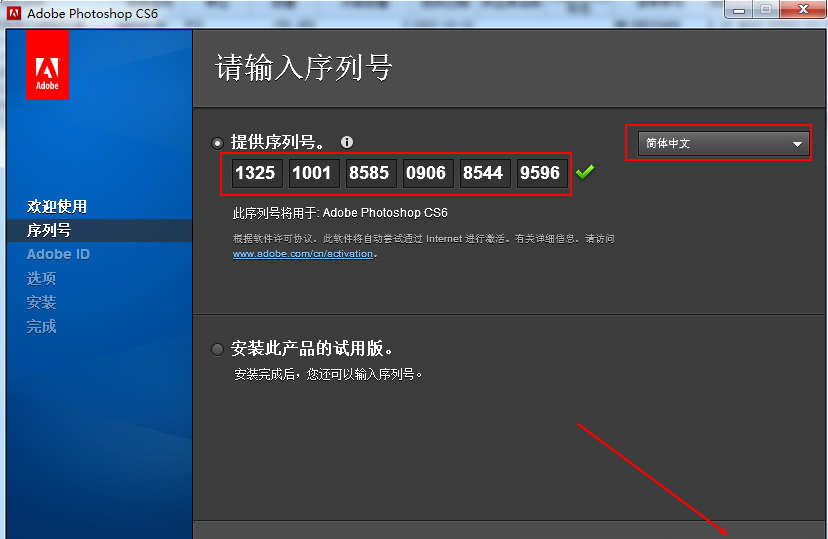The image size is (828, 539).
Task: Click text 此序列号将用于: Adobe Photoshop CS6
Action: click(340, 213)
